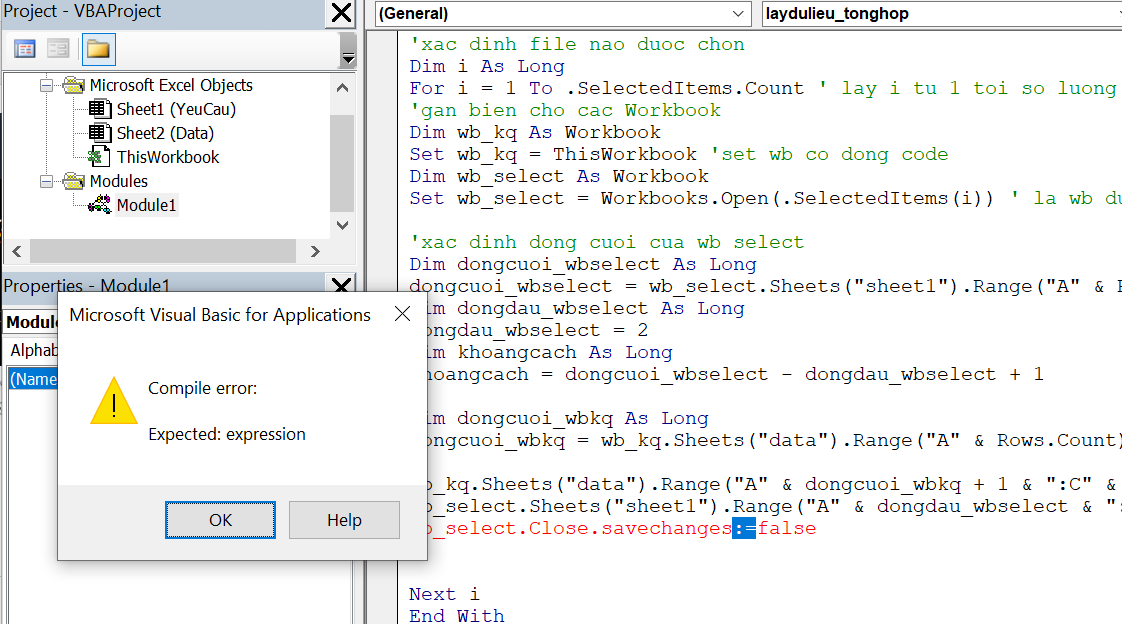Click OK in the Compile error dialog
Image resolution: width=1122 pixels, height=624 pixels.
(220, 520)
